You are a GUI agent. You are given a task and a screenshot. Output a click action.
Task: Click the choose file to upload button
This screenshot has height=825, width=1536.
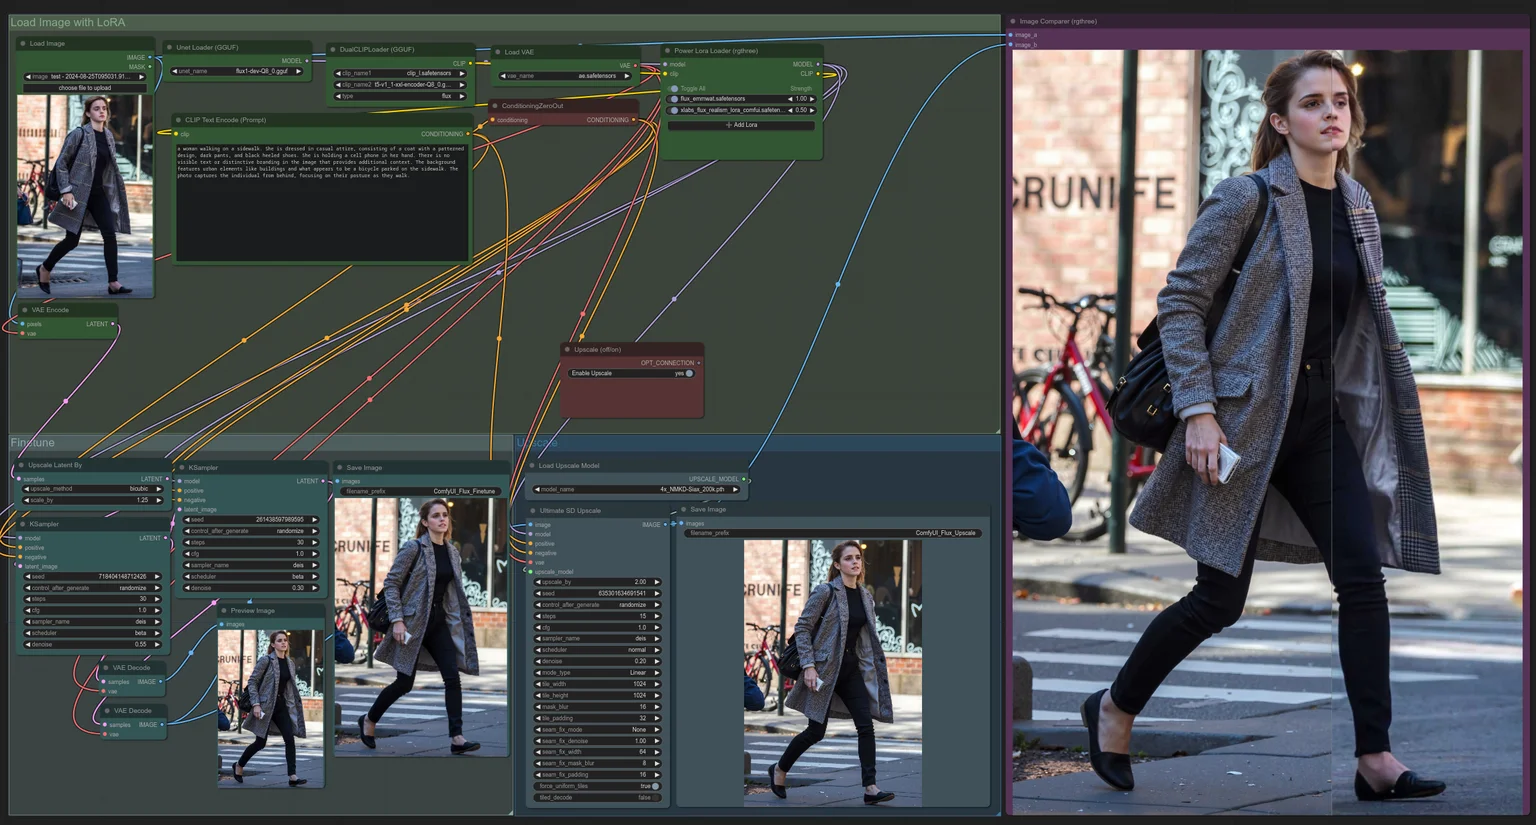coord(85,88)
